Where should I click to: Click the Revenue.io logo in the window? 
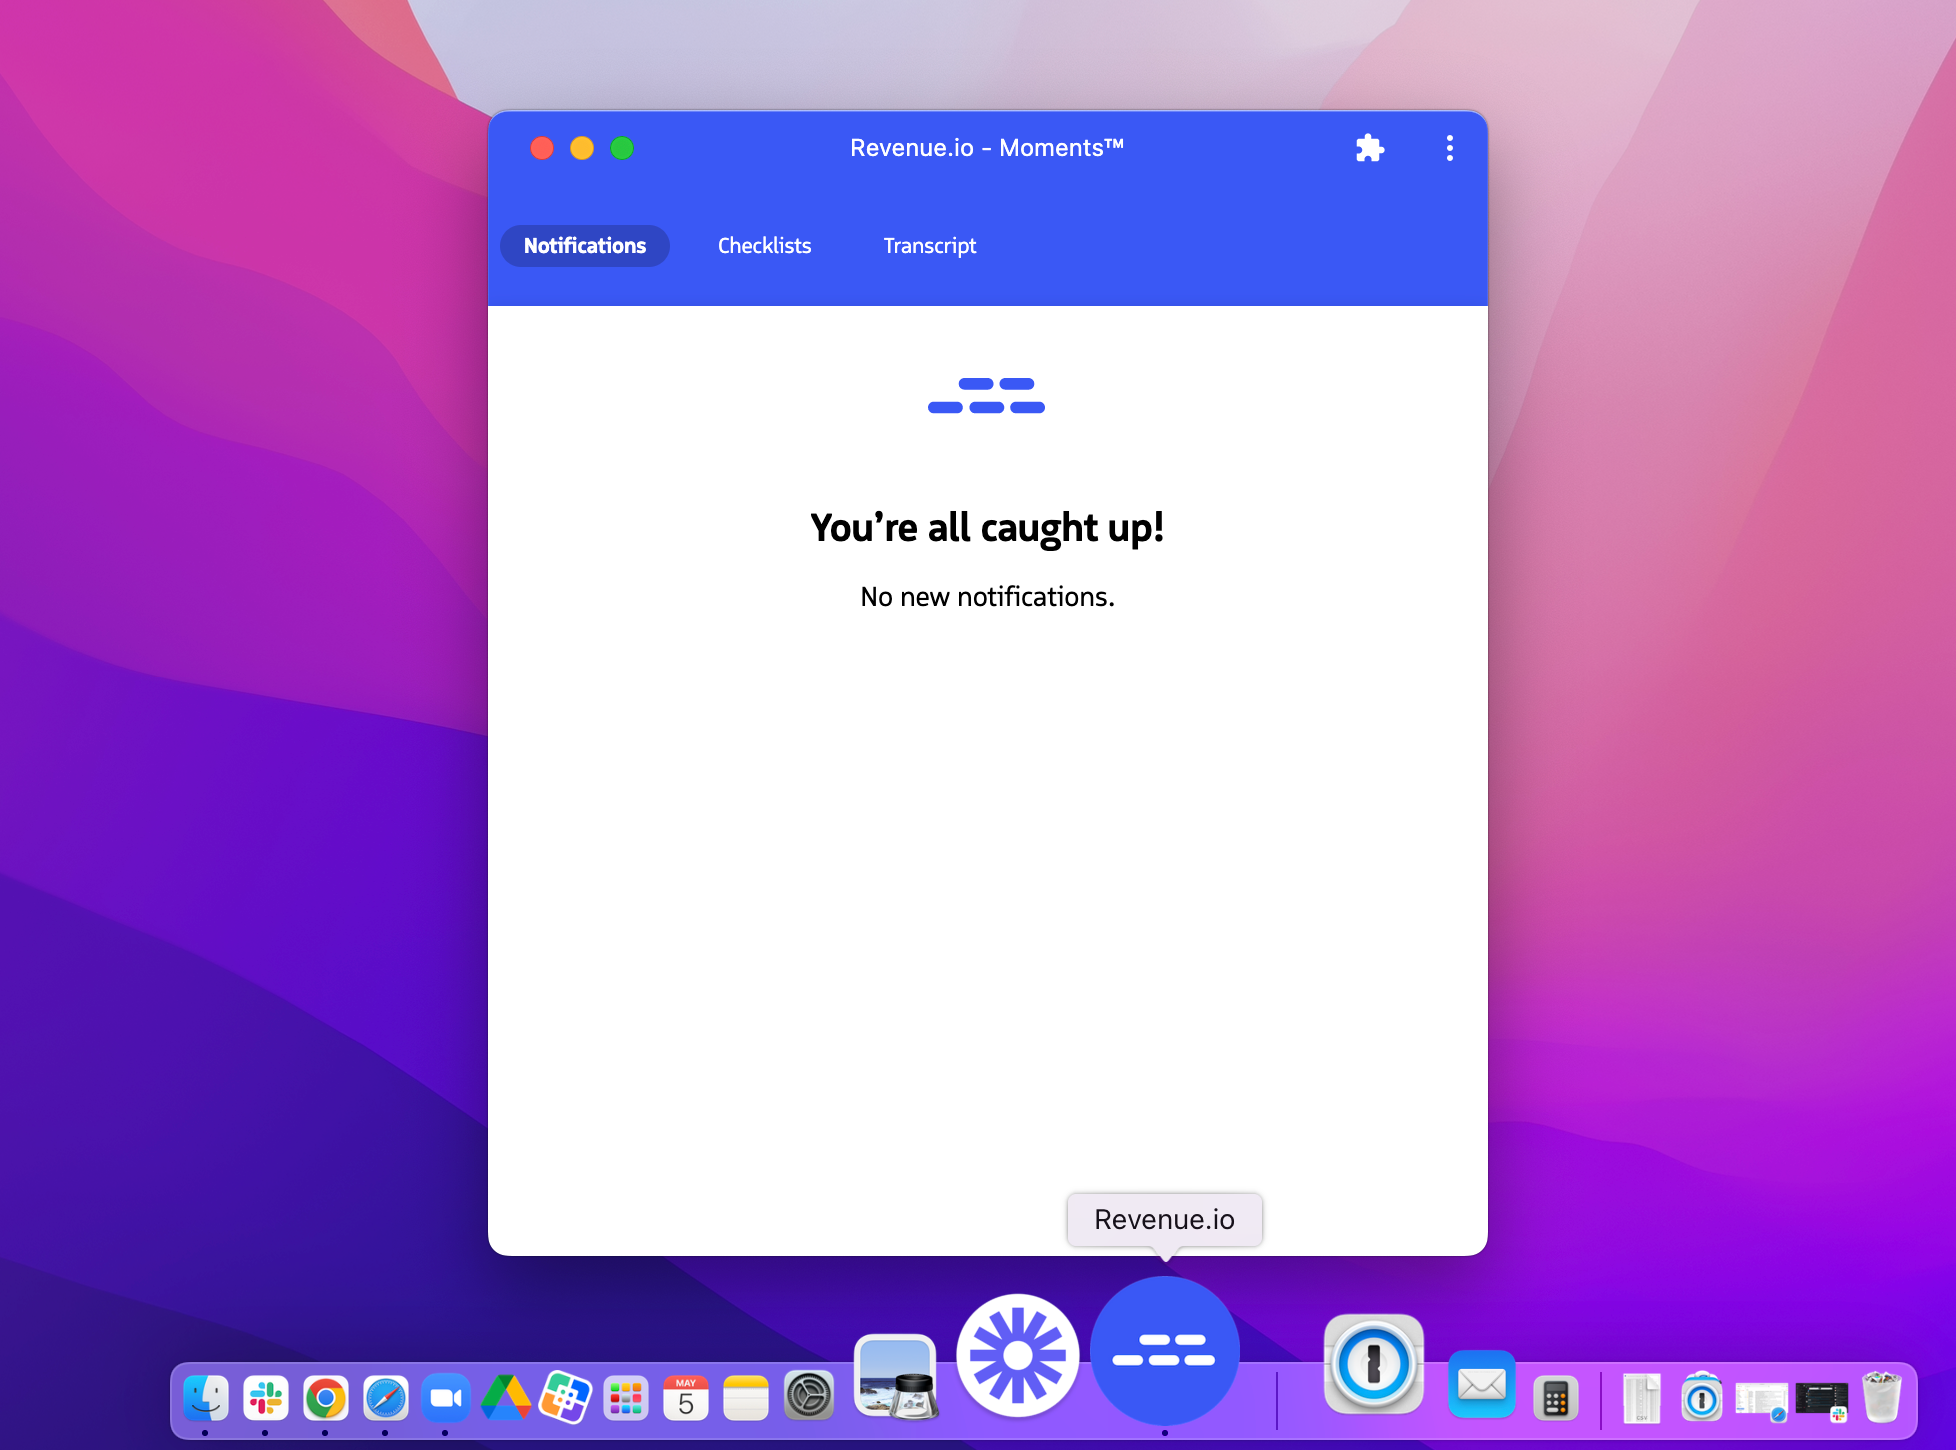coord(986,395)
